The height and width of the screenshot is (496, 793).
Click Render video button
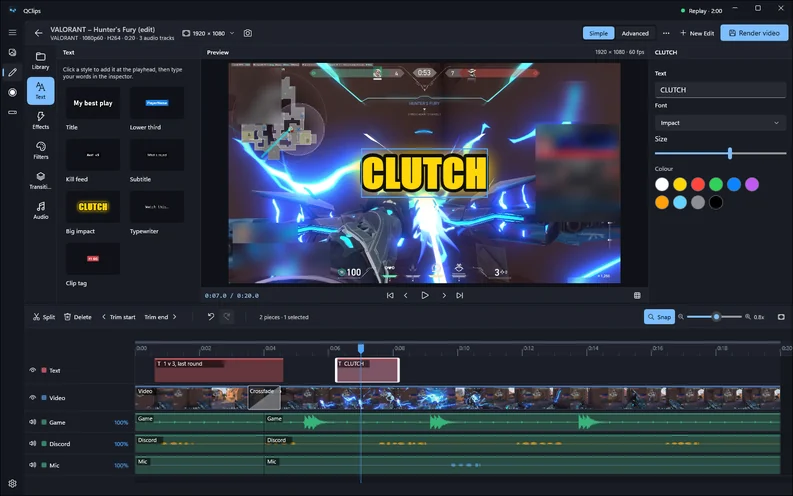[x=754, y=33]
